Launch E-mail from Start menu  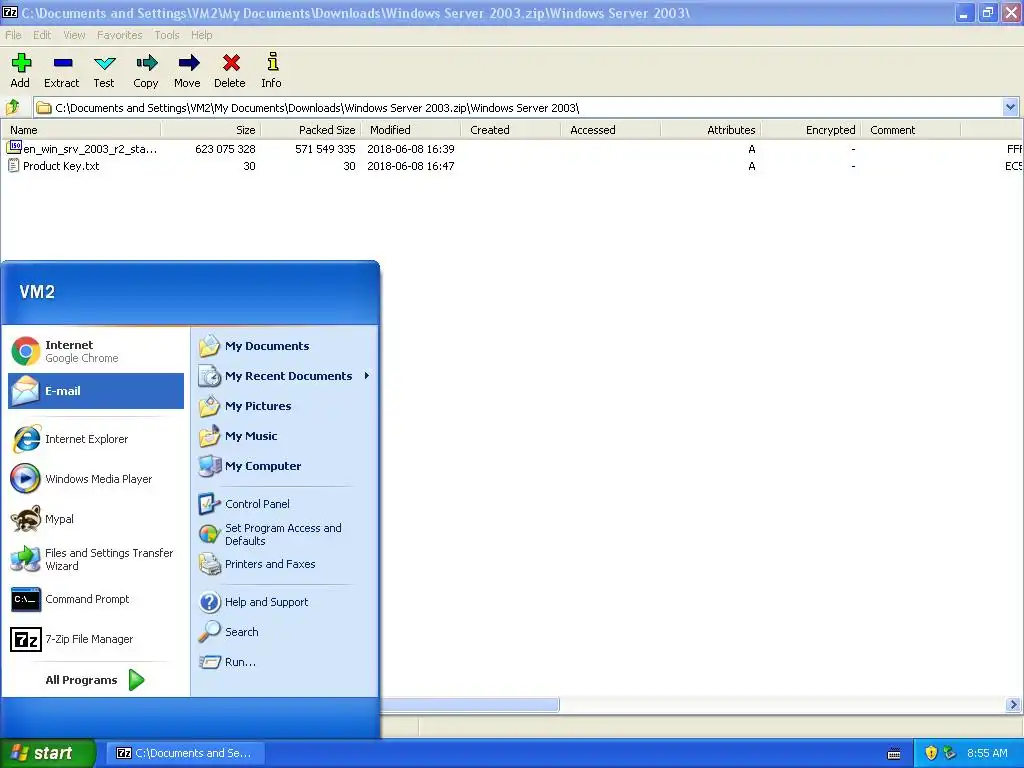coord(95,391)
